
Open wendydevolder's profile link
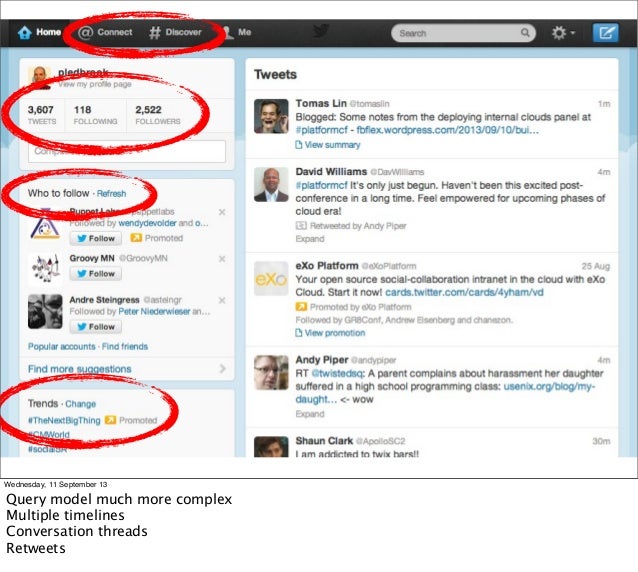[x=147, y=223]
